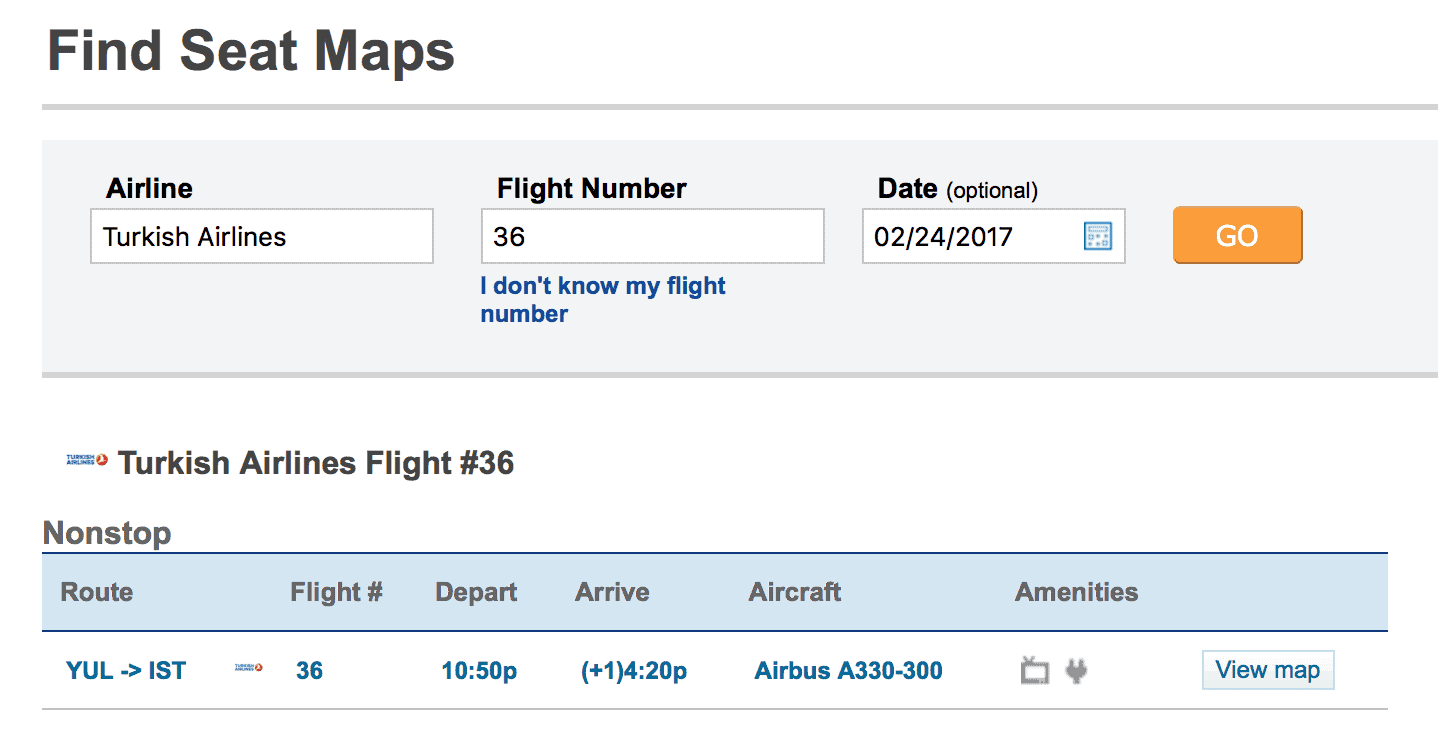
Task: Click the Amenities column header
Action: 1076,592
